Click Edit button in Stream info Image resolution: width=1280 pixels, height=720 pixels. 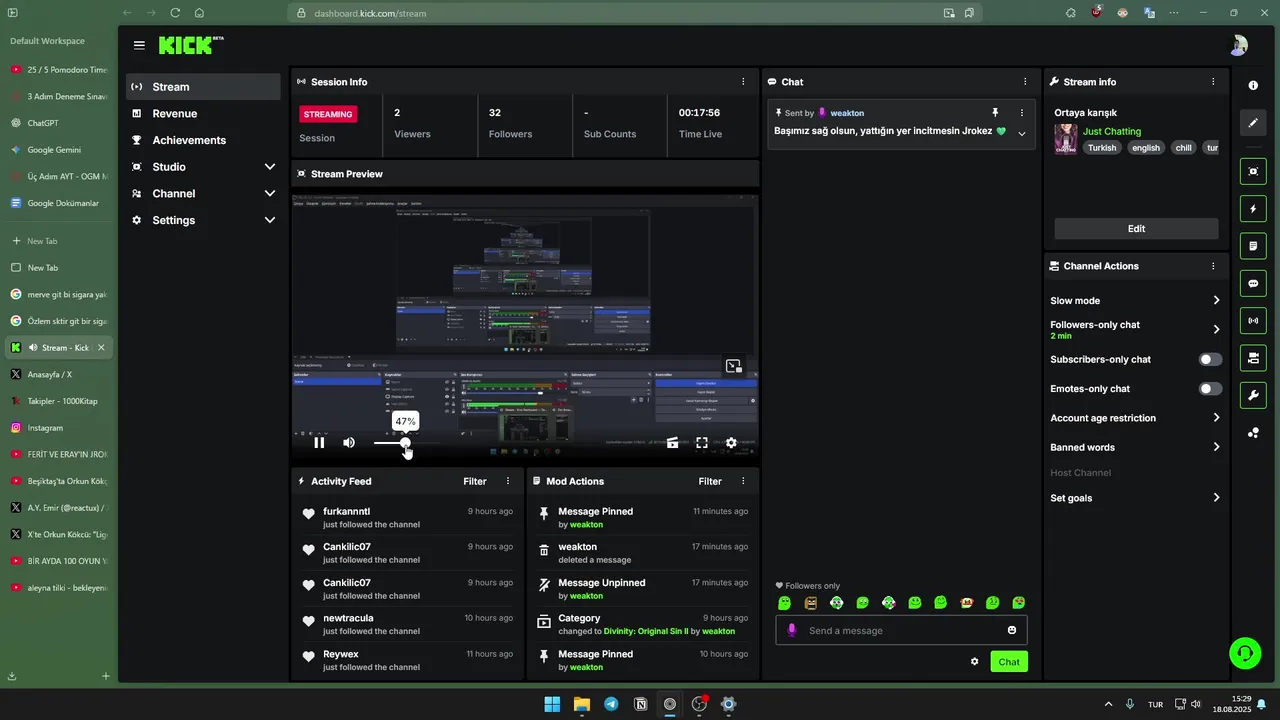[1136, 229]
